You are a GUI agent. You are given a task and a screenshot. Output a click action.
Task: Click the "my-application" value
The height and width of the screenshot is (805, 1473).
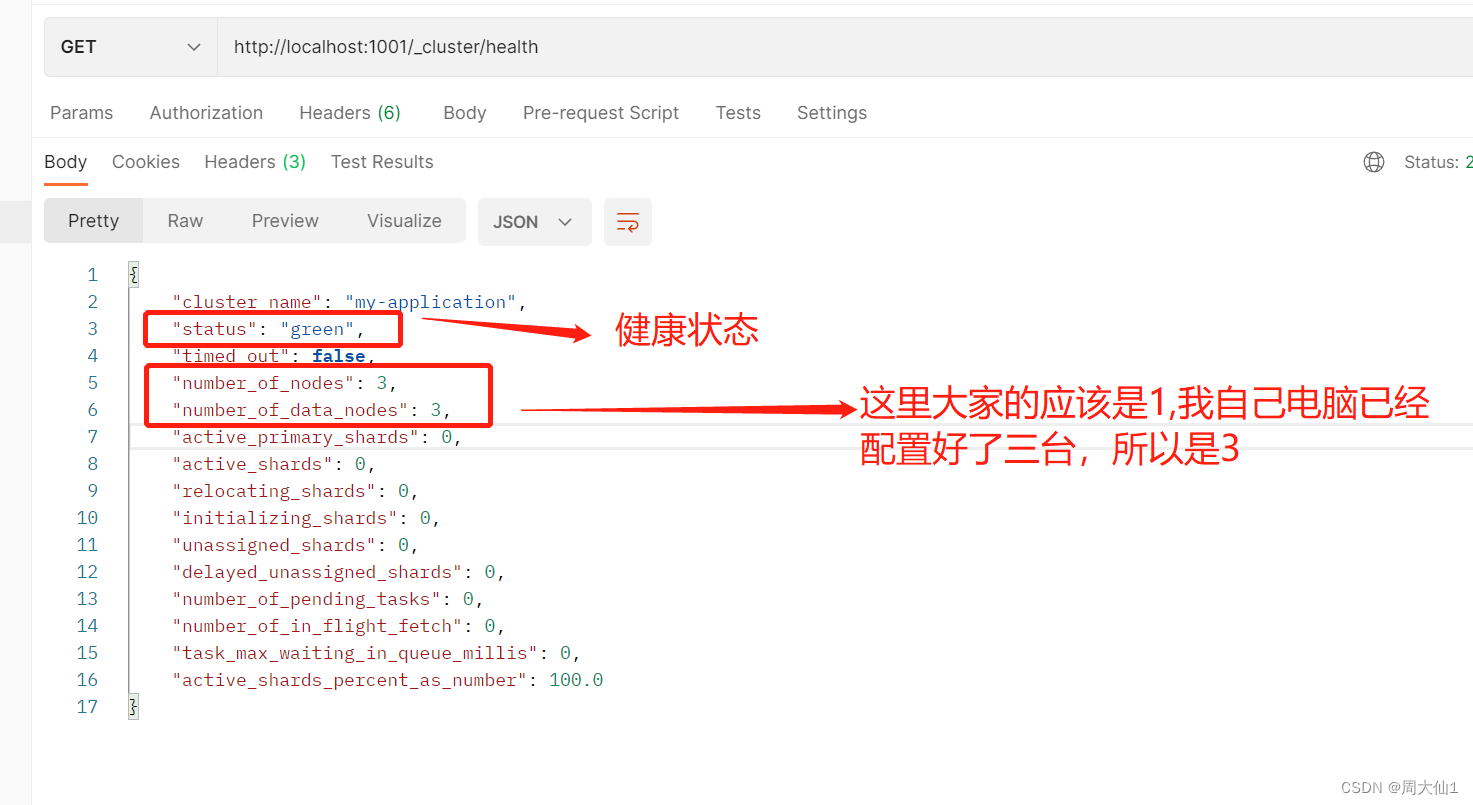click(430, 302)
